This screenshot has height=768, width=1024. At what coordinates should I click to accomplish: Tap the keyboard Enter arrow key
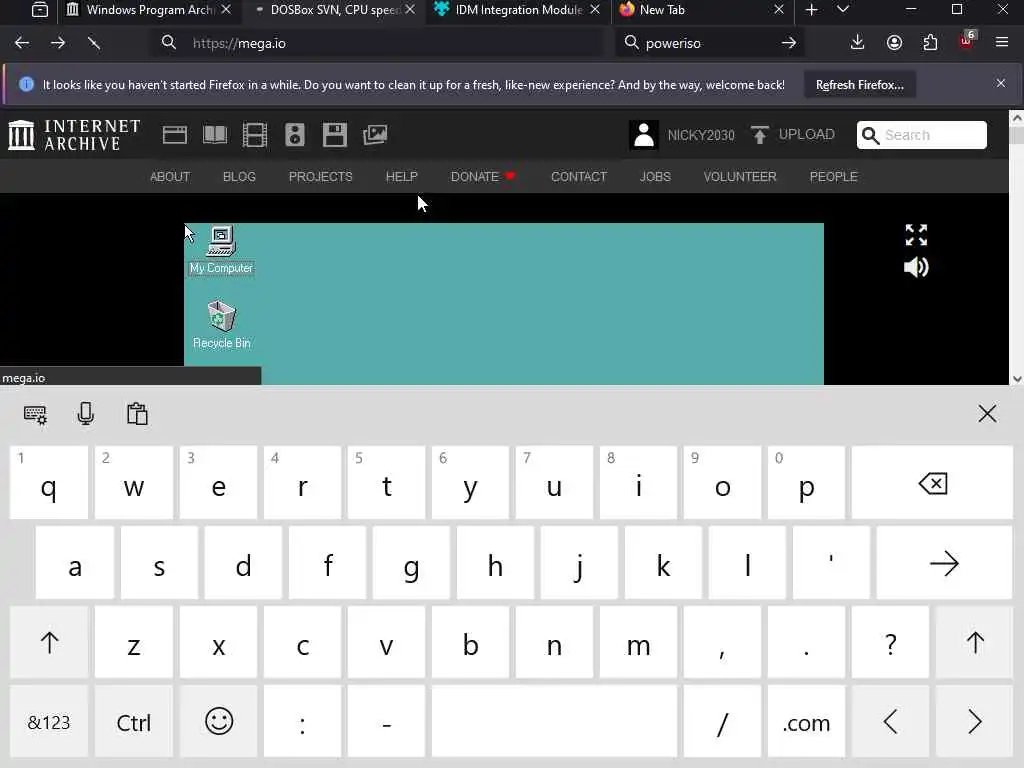point(944,564)
